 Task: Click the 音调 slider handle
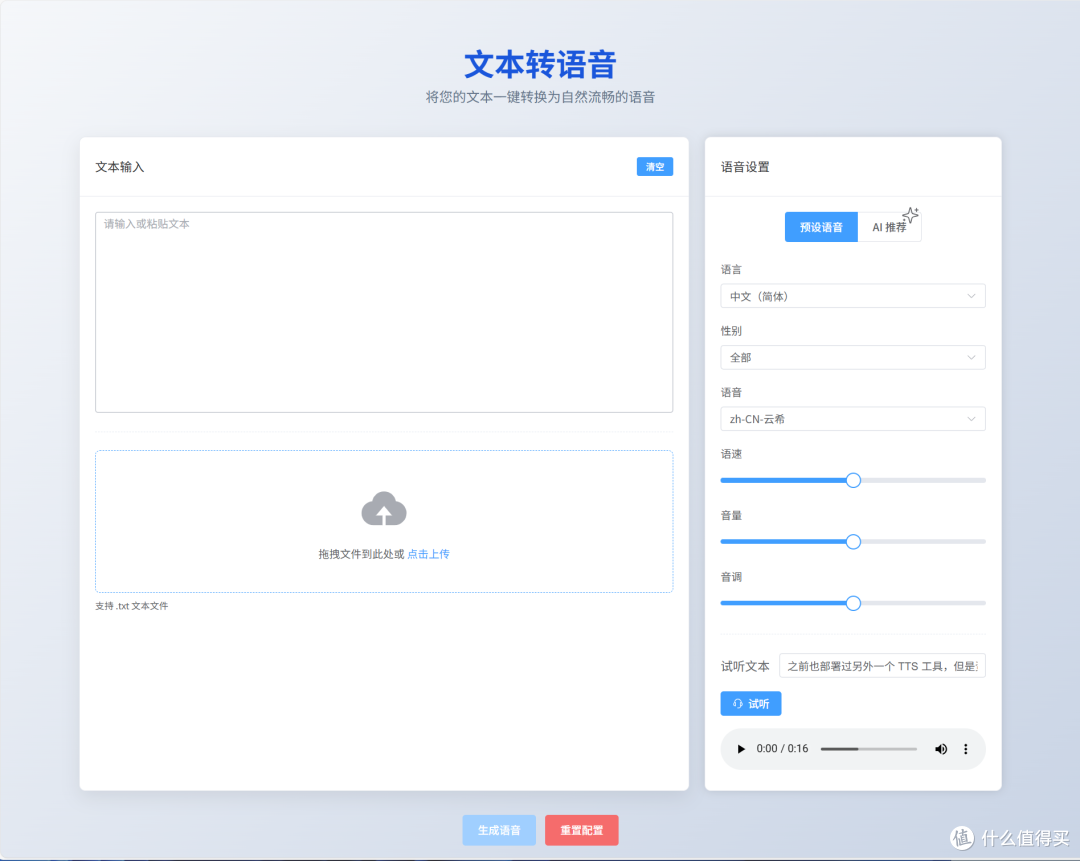853,603
